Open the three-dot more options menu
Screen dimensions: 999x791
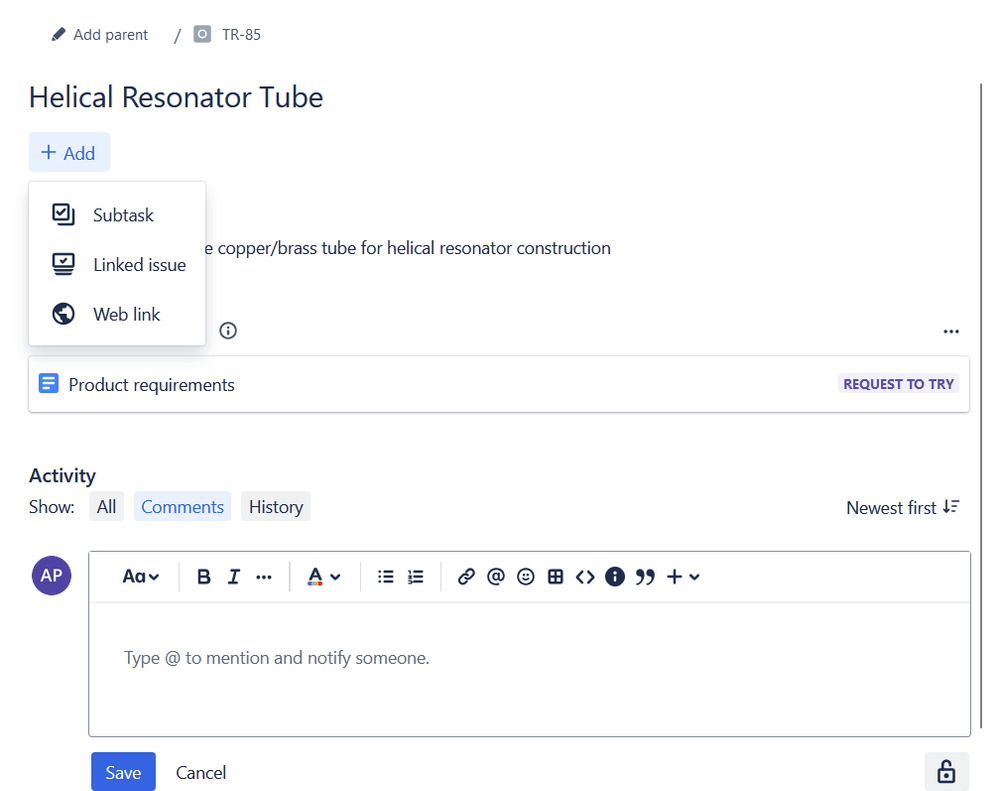(951, 331)
